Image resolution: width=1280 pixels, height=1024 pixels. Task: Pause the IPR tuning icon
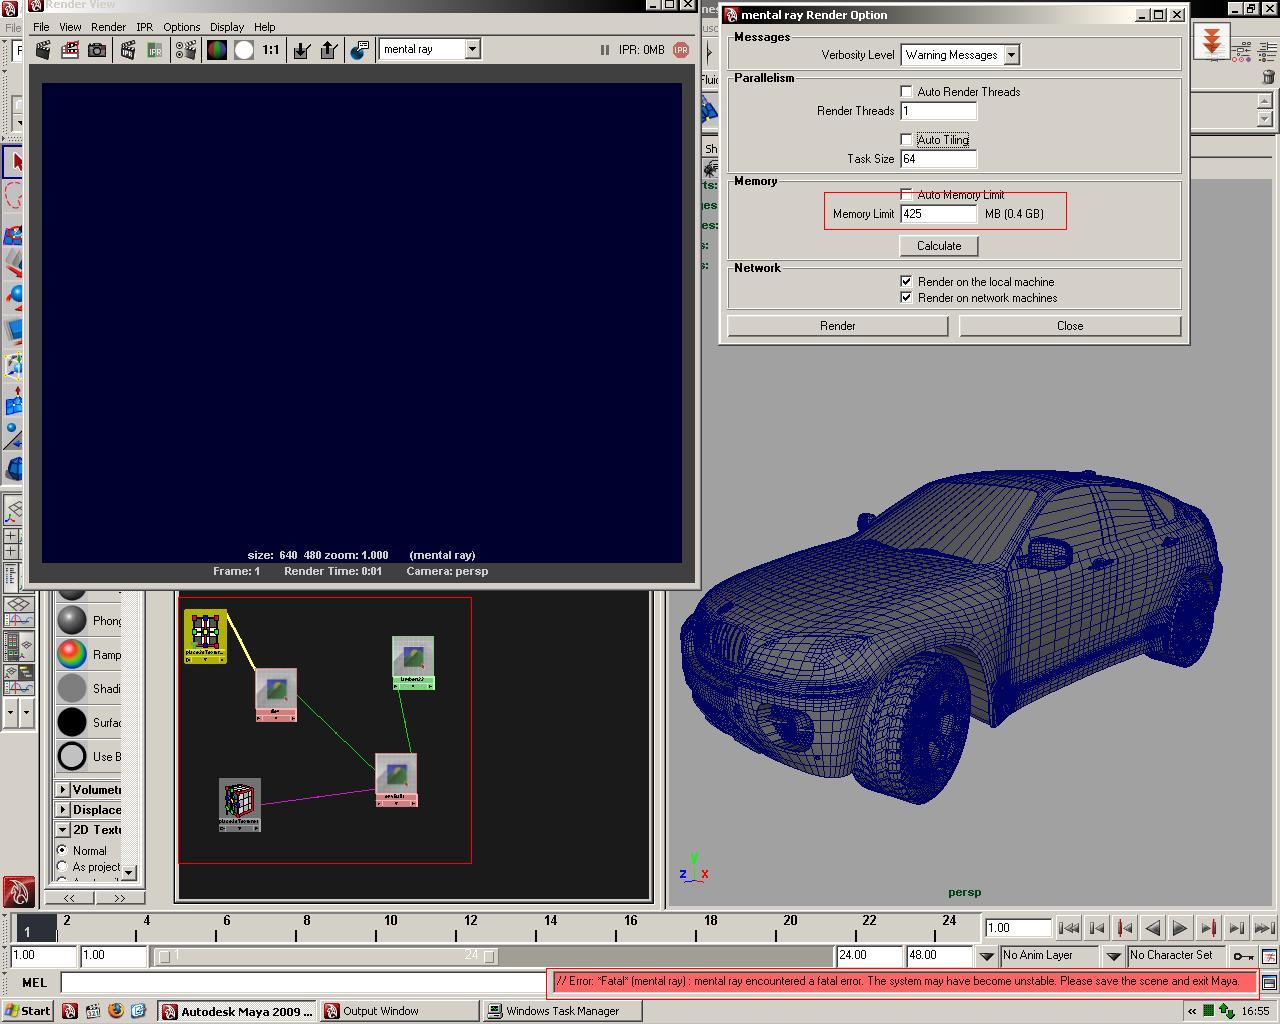click(x=604, y=49)
